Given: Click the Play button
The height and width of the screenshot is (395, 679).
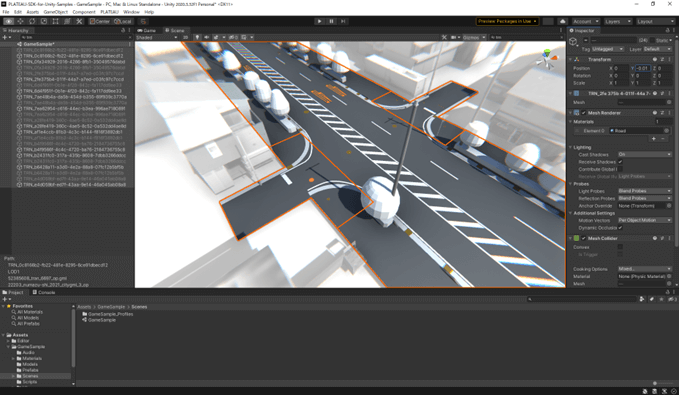Looking at the screenshot, I should pos(320,21).
